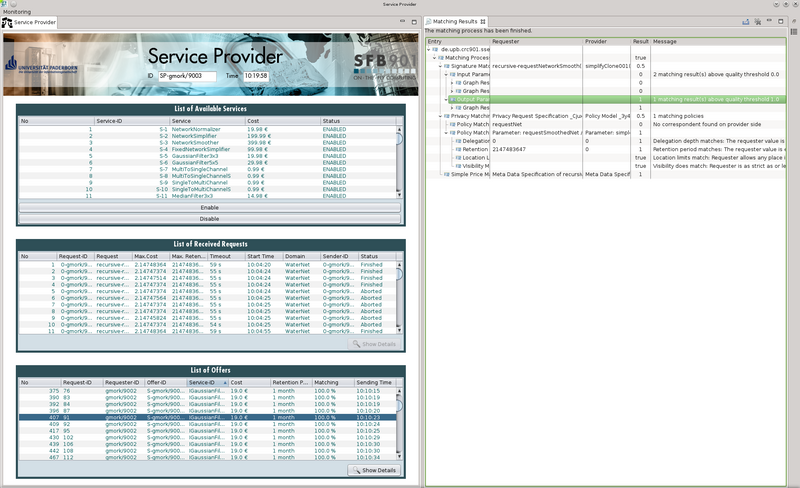This screenshot has height=488, width=800.
Task: Click the message 'No correspondent found on provider side'
Action: pos(707,125)
